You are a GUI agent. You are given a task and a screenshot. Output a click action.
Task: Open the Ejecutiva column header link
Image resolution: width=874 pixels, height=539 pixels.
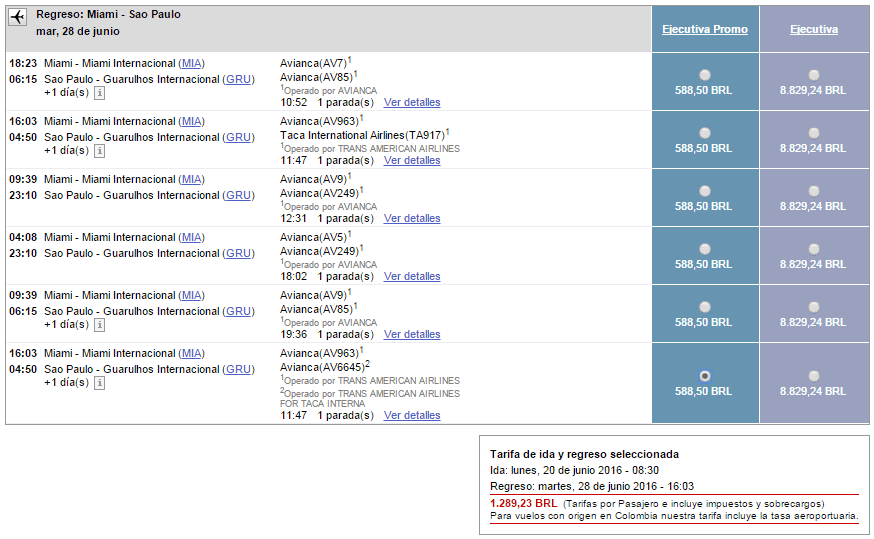[814, 30]
